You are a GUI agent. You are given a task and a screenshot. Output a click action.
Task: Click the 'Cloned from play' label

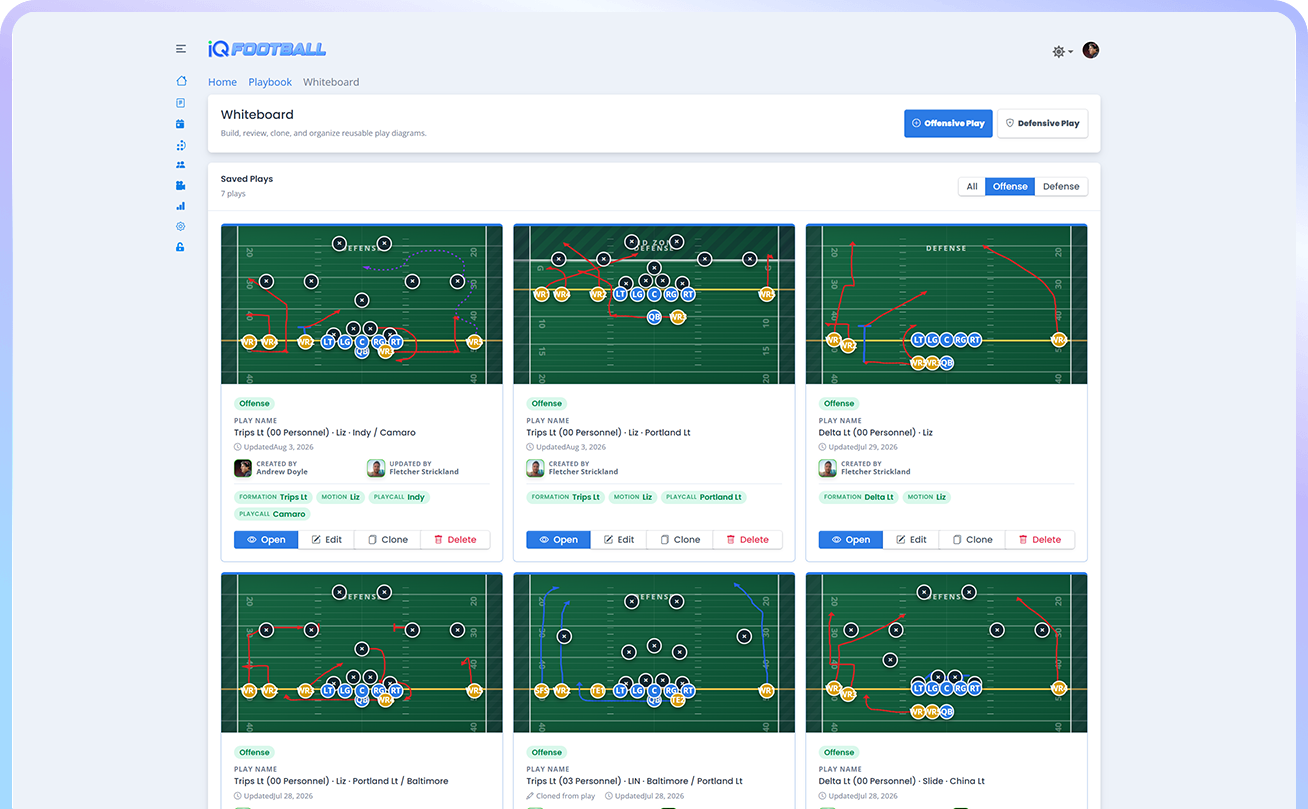click(x=561, y=796)
